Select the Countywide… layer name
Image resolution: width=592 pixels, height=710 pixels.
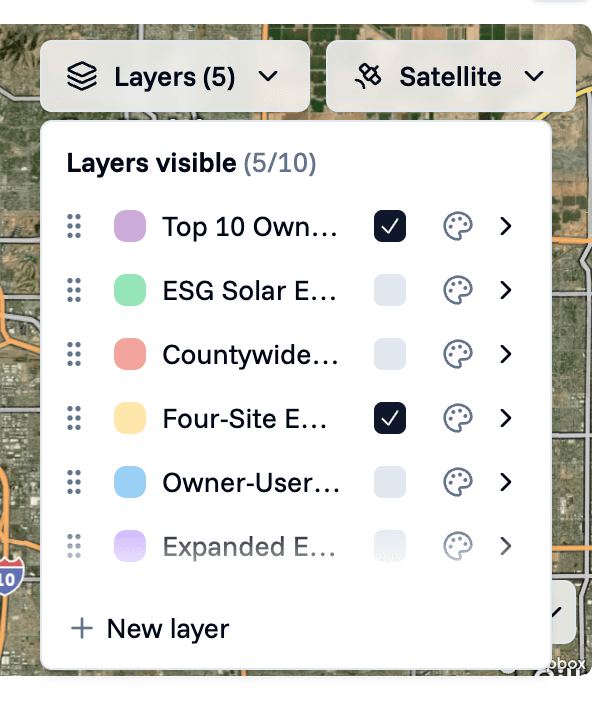point(250,355)
